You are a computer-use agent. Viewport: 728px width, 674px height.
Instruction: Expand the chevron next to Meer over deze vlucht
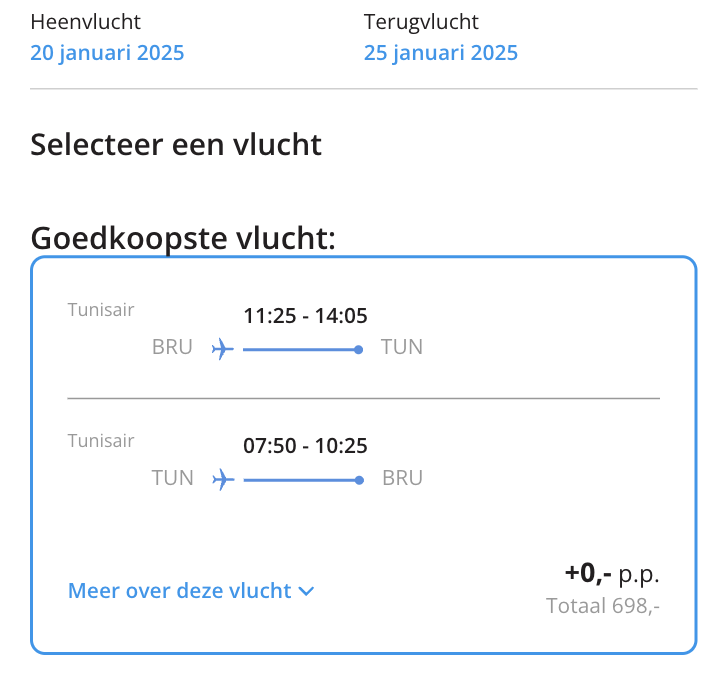tap(306, 591)
